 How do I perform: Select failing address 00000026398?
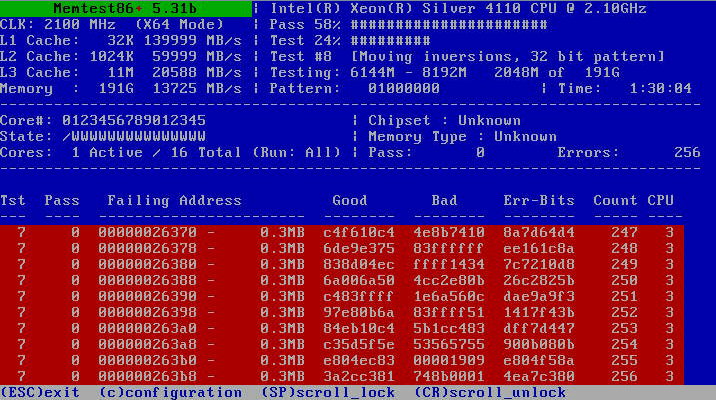click(x=147, y=312)
